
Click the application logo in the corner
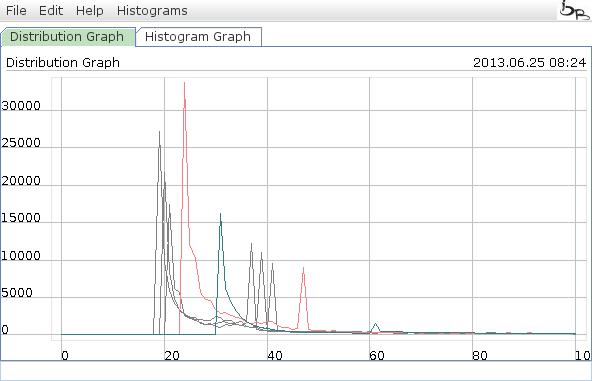pos(574,10)
